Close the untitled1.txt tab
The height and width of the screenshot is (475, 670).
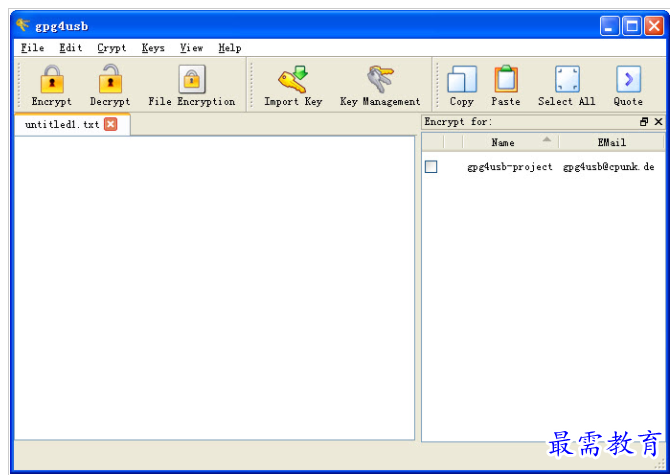[111, 124]
